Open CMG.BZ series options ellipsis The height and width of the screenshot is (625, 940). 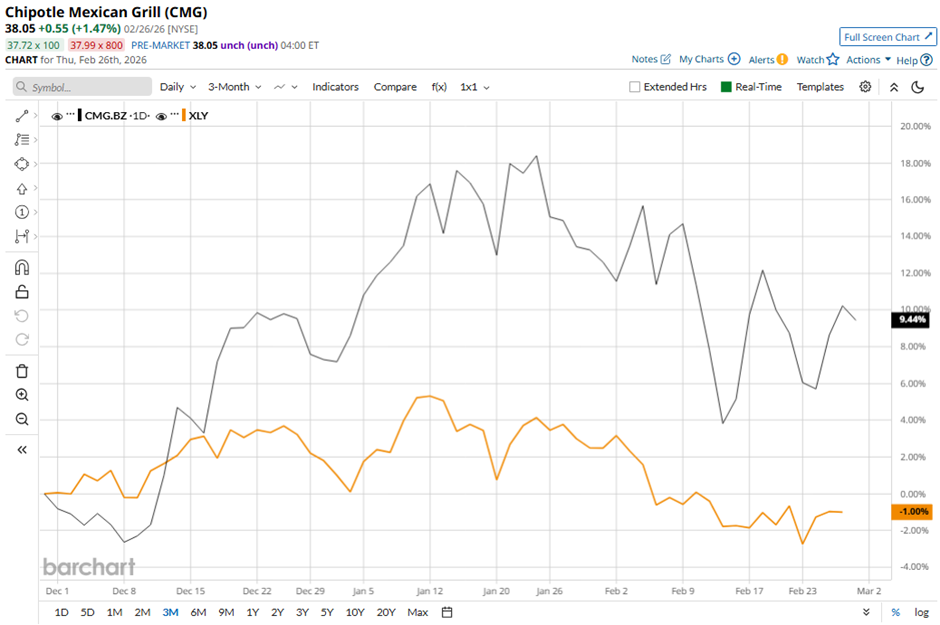pos(71,114)
